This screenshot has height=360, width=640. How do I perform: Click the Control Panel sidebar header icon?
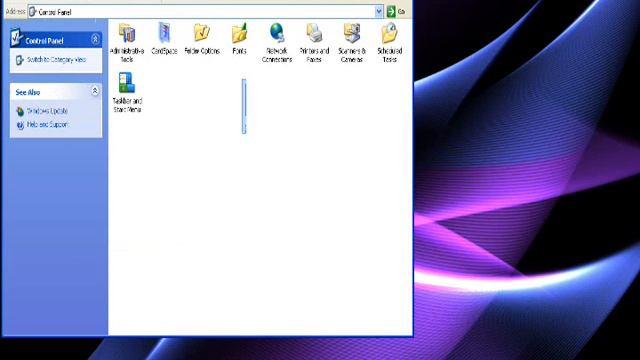[x=17, y=37]
